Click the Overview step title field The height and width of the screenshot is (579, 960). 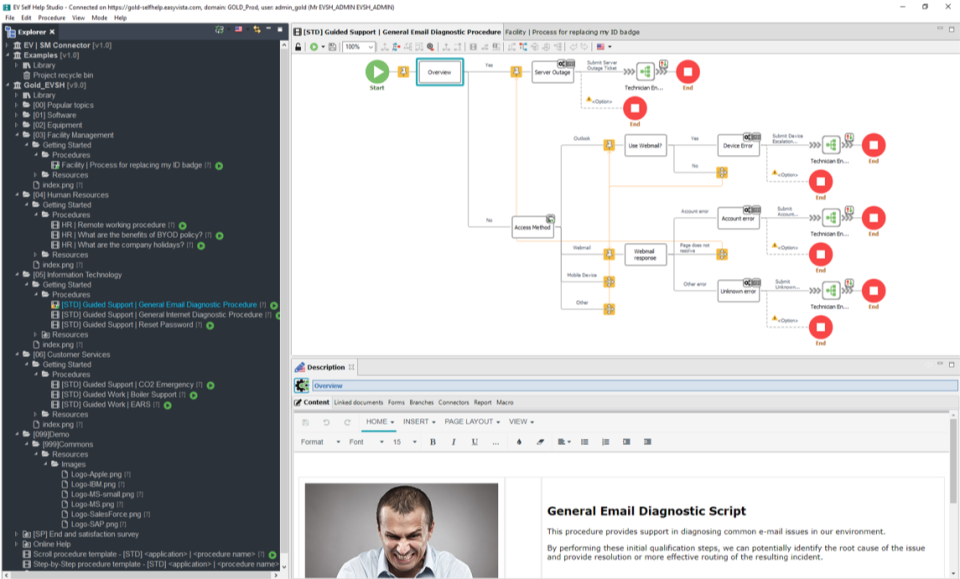(635, 386)
